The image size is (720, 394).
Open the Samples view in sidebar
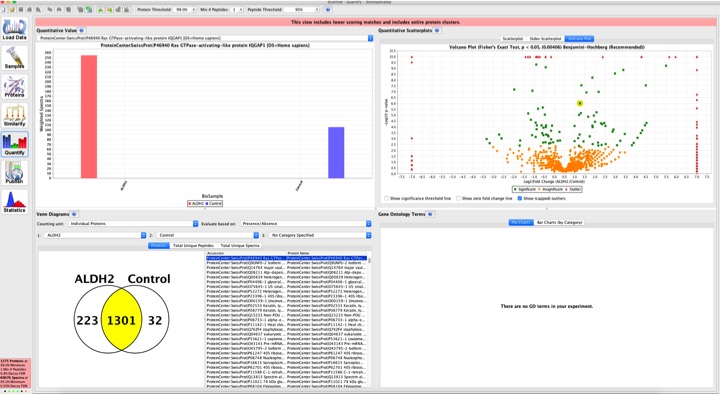(14, 58)
